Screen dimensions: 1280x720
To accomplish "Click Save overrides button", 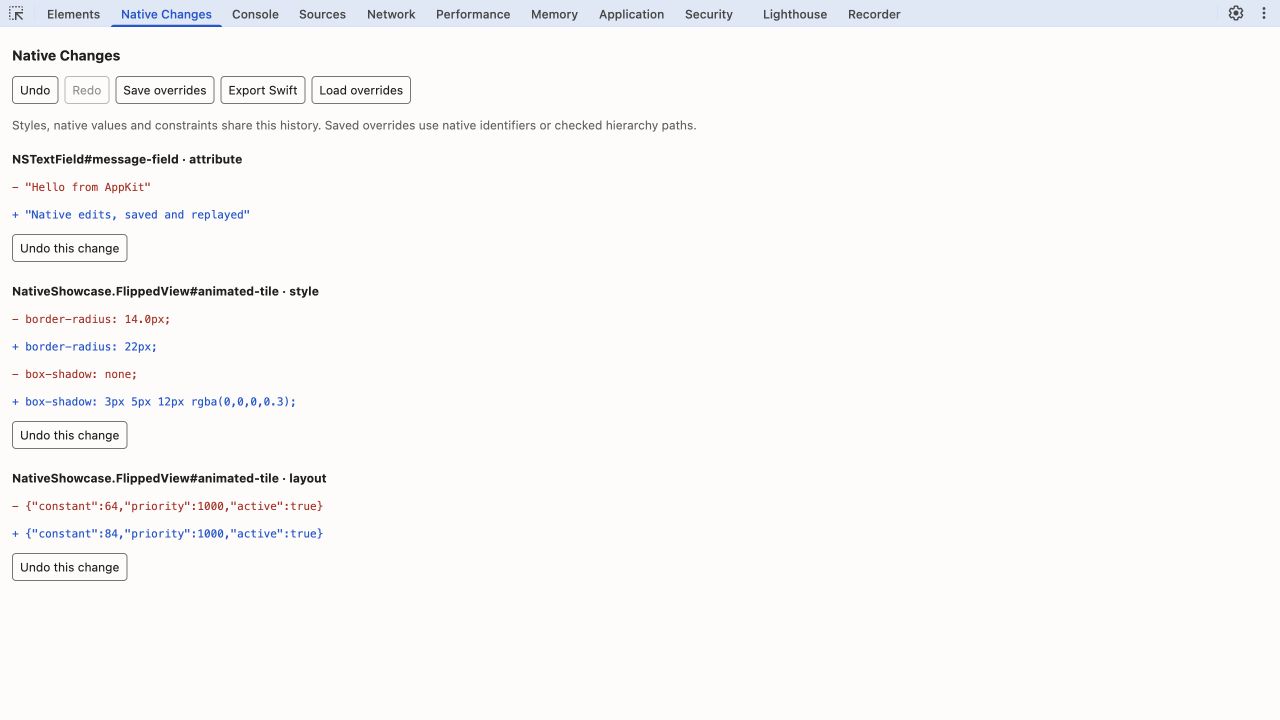I will tap(165, 90).
